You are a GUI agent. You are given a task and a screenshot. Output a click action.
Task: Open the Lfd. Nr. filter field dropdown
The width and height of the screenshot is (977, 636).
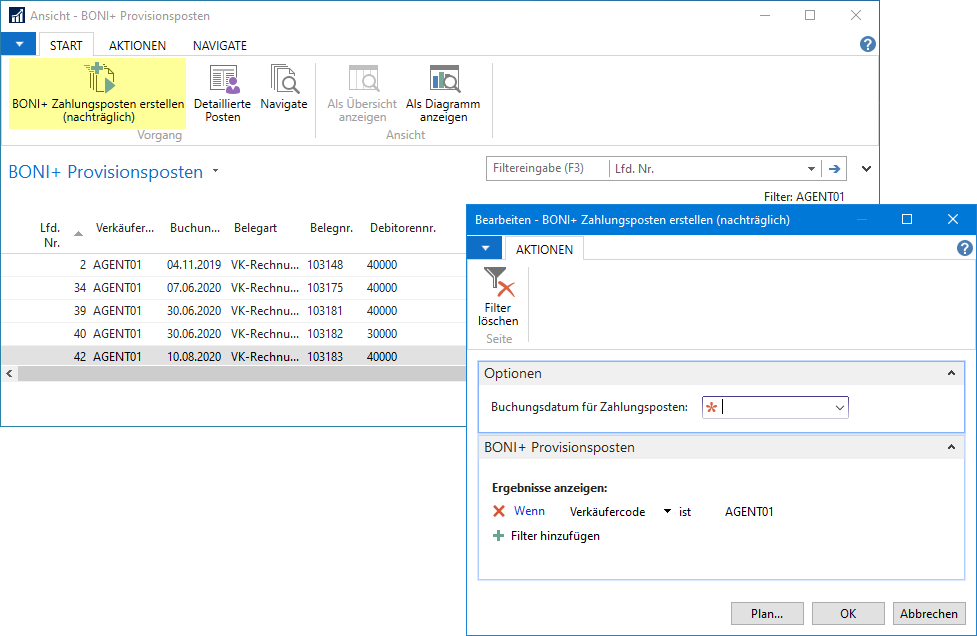point(811,169)
